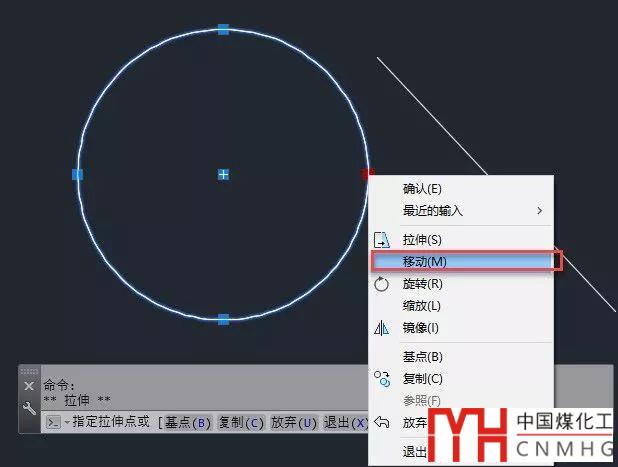
Task: Click the command prompt icon in the command line
Action: pyautogui.click(x=53, y=422)
